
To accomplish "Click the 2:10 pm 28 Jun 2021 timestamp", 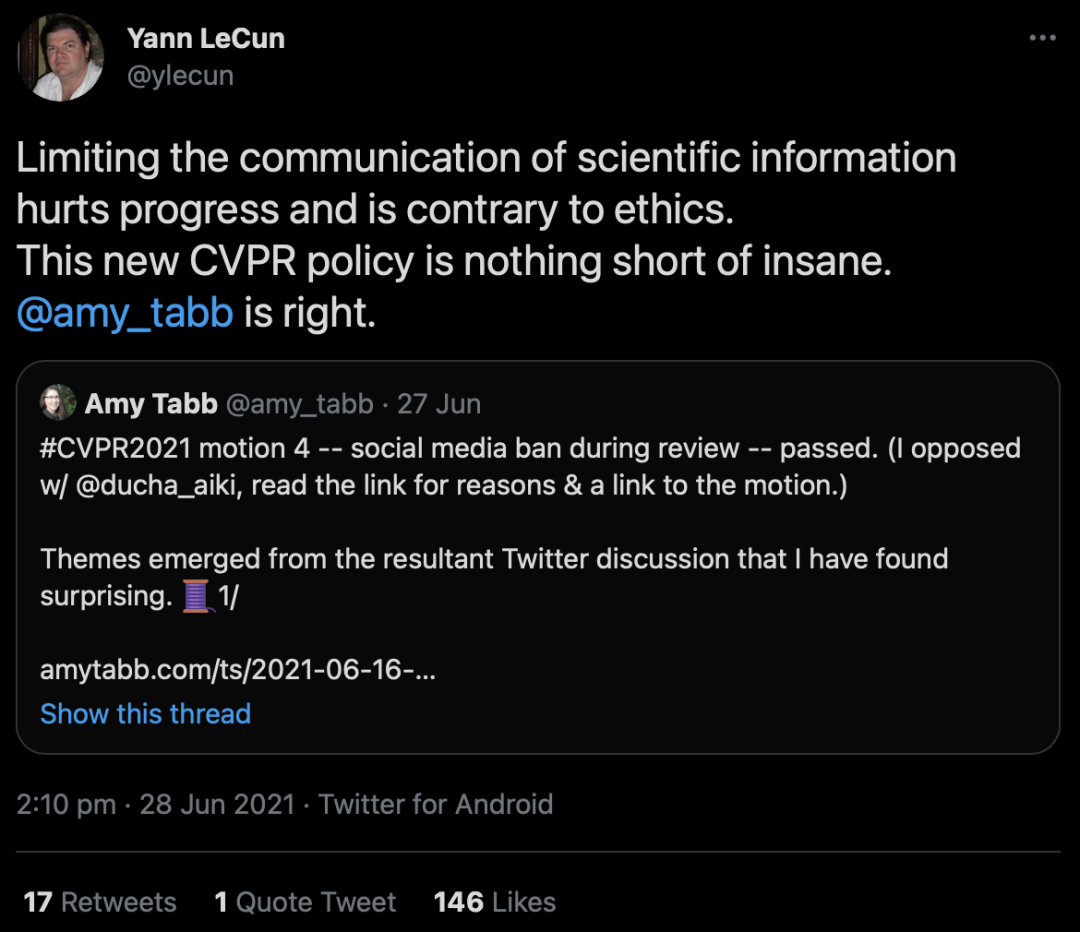I will tap(155, 804).
